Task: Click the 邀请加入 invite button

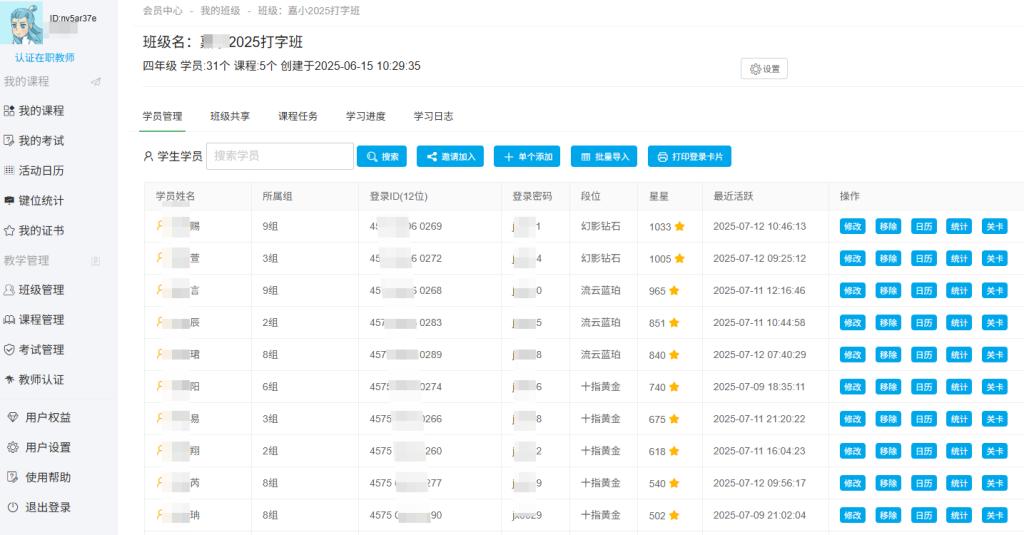Action: 451,157
